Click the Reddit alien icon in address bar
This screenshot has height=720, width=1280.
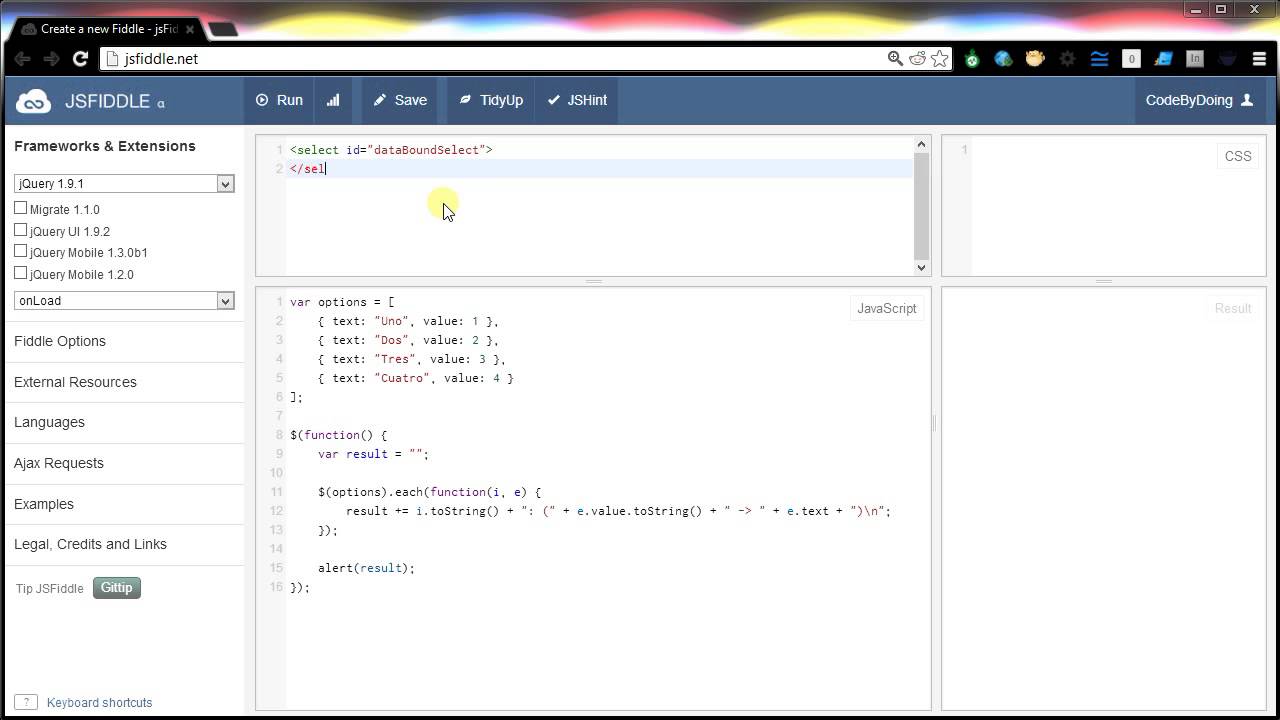(917, 59)
